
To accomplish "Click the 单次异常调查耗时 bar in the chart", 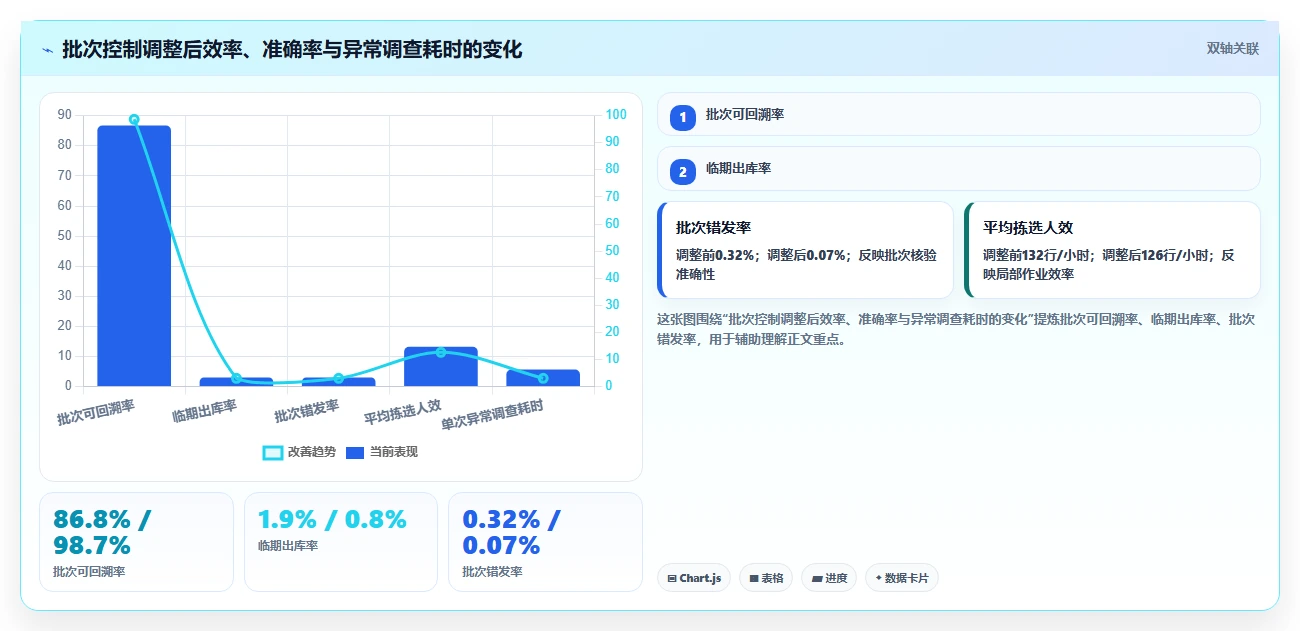I will [x=543, y=378].
